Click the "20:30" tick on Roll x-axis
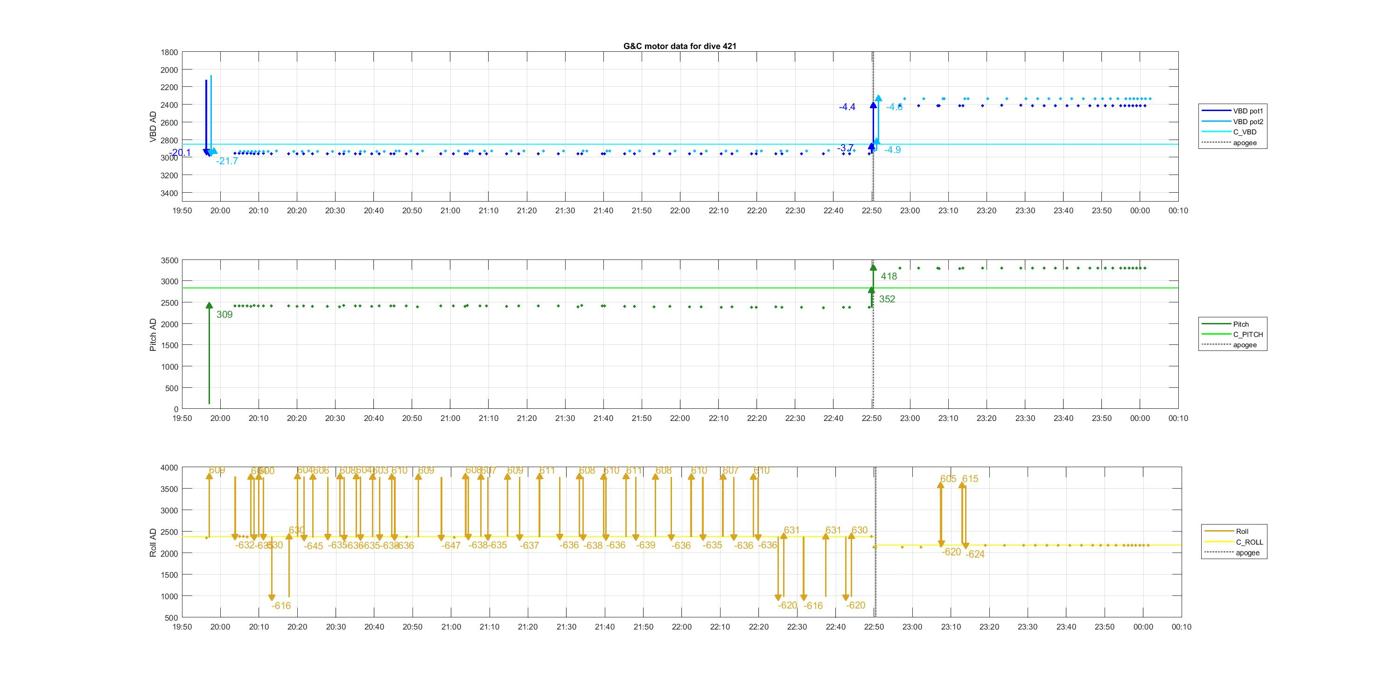 (335, 627)
